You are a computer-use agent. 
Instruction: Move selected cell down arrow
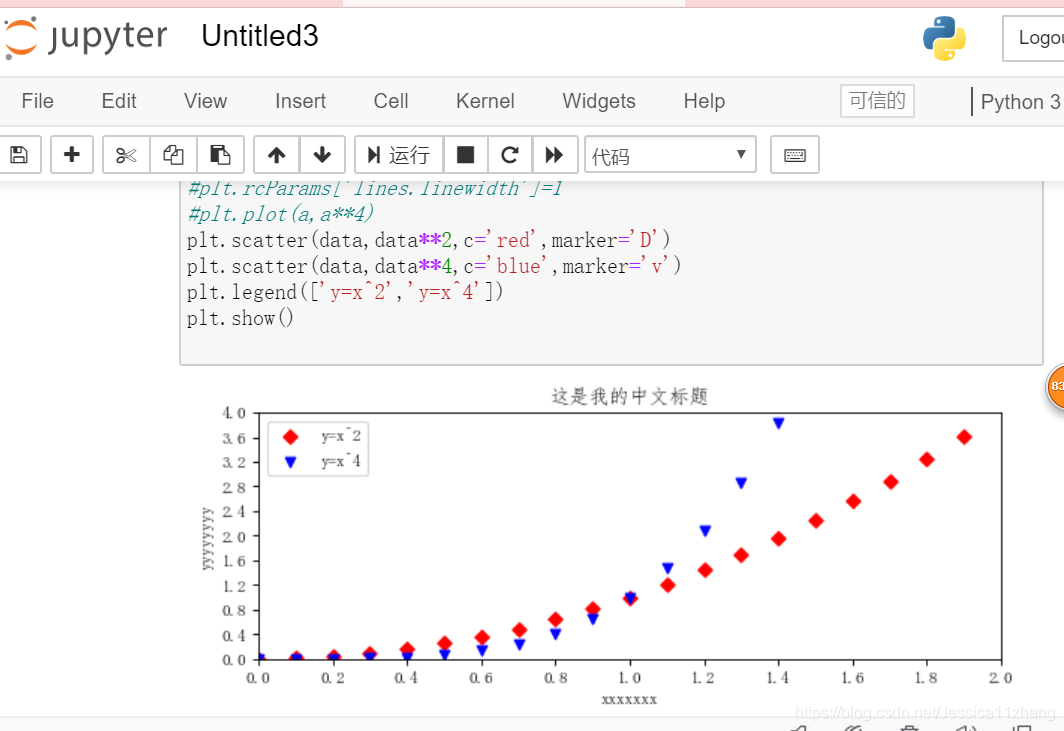[x=322, y=155]
